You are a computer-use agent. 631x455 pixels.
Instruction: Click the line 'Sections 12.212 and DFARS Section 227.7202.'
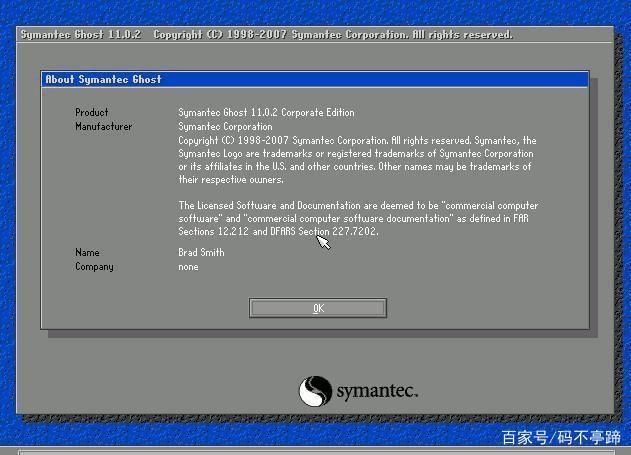pos(278,231)
